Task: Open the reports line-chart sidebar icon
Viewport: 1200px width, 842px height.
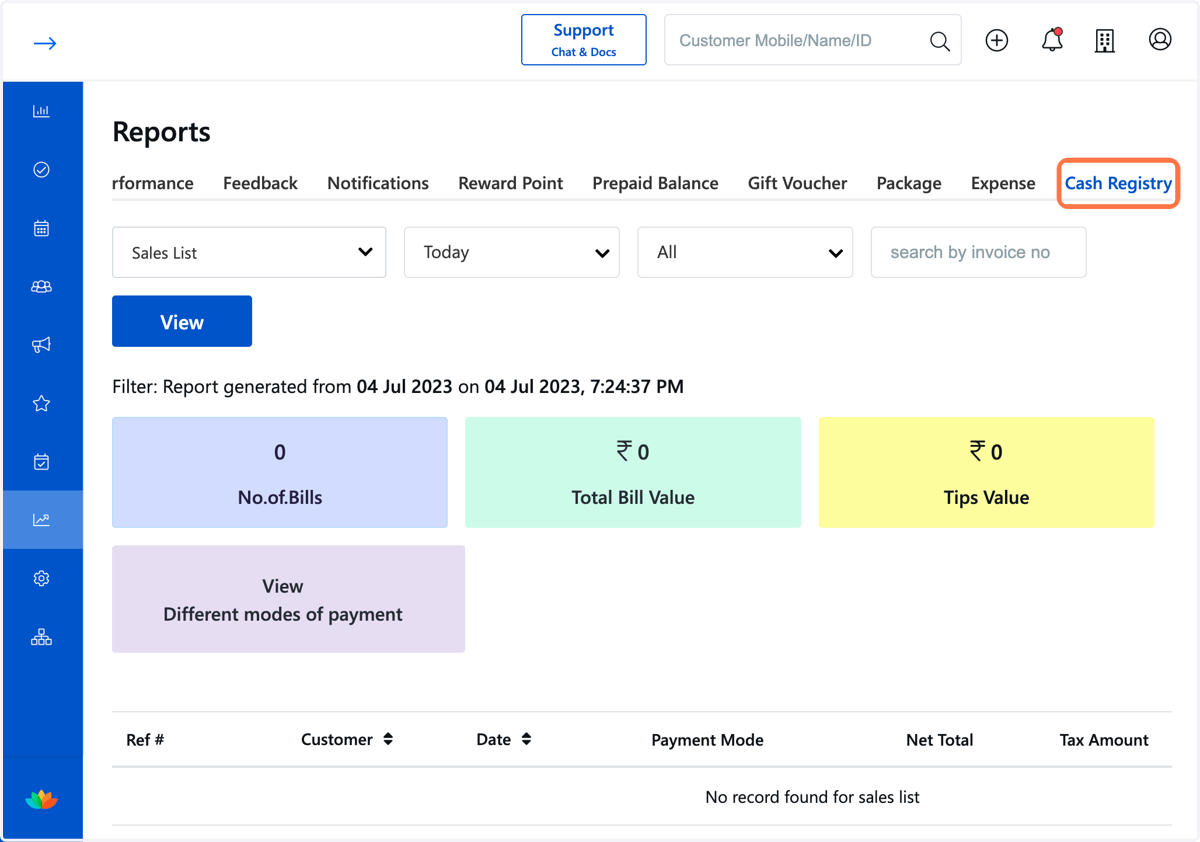Action: coord(41,520)
